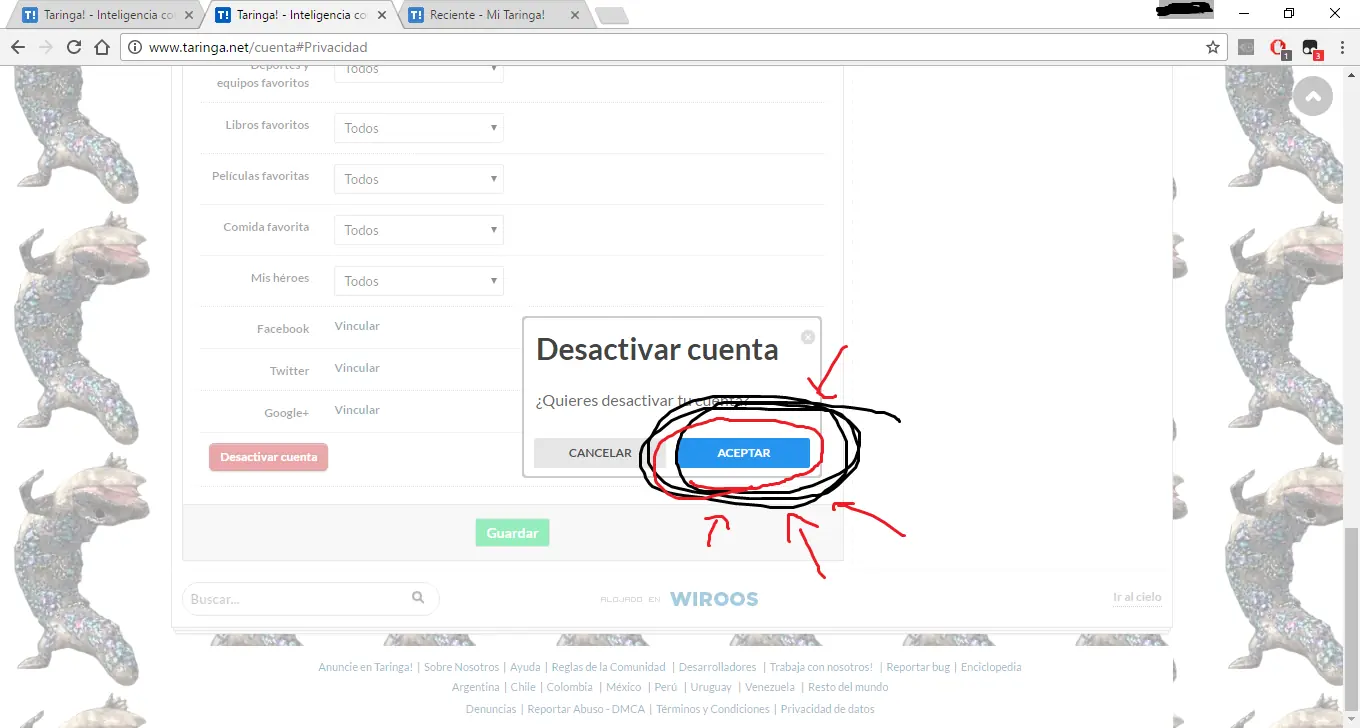This screenshot has height=728, width=1360.
Task: Click the Ir al cielo link
Action: coord(1137,597)
